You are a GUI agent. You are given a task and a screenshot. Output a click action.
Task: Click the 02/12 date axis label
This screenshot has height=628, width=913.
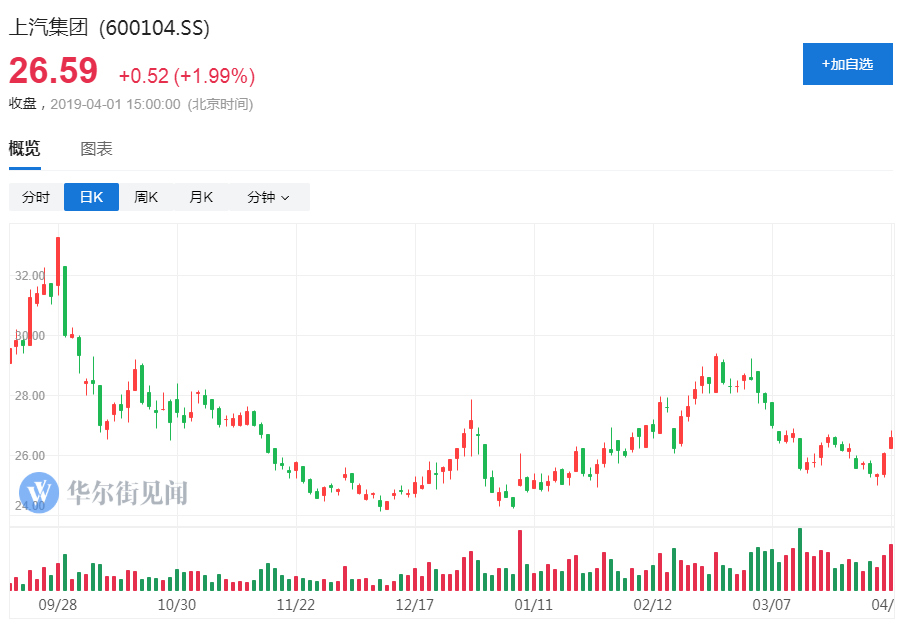point(653,605)
